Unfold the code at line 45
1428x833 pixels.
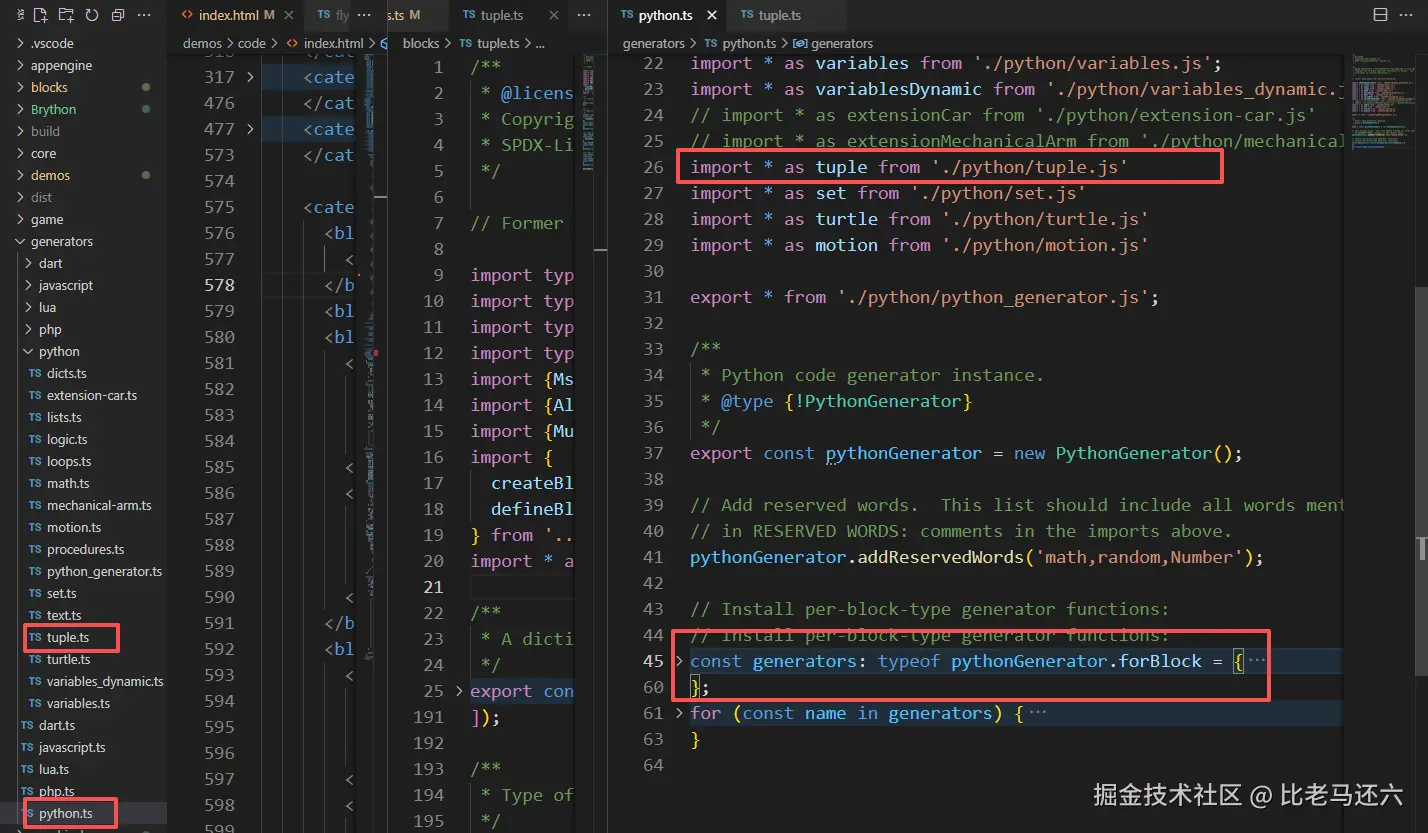[x=680, y=661]
